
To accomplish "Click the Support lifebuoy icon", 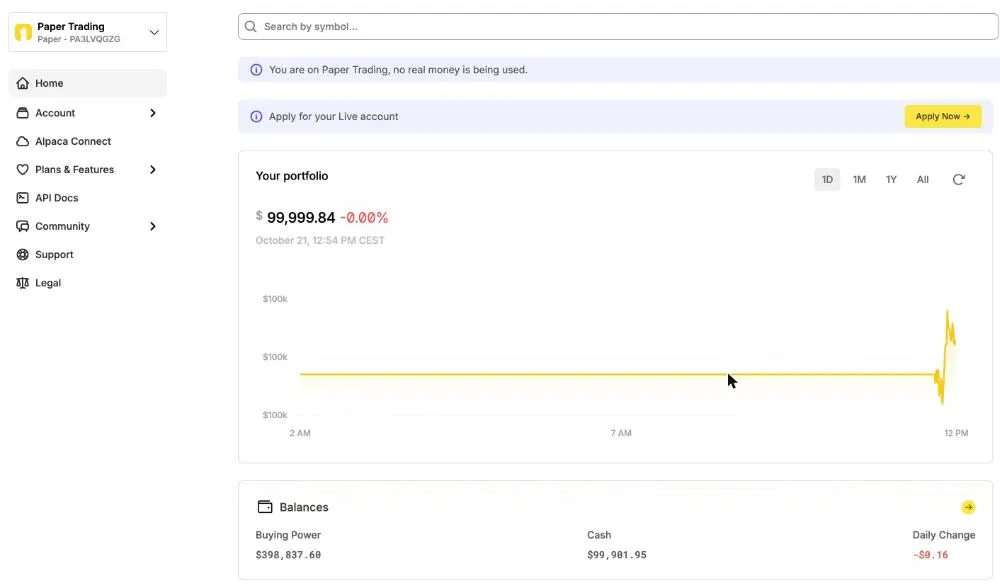I will [22, 255].
